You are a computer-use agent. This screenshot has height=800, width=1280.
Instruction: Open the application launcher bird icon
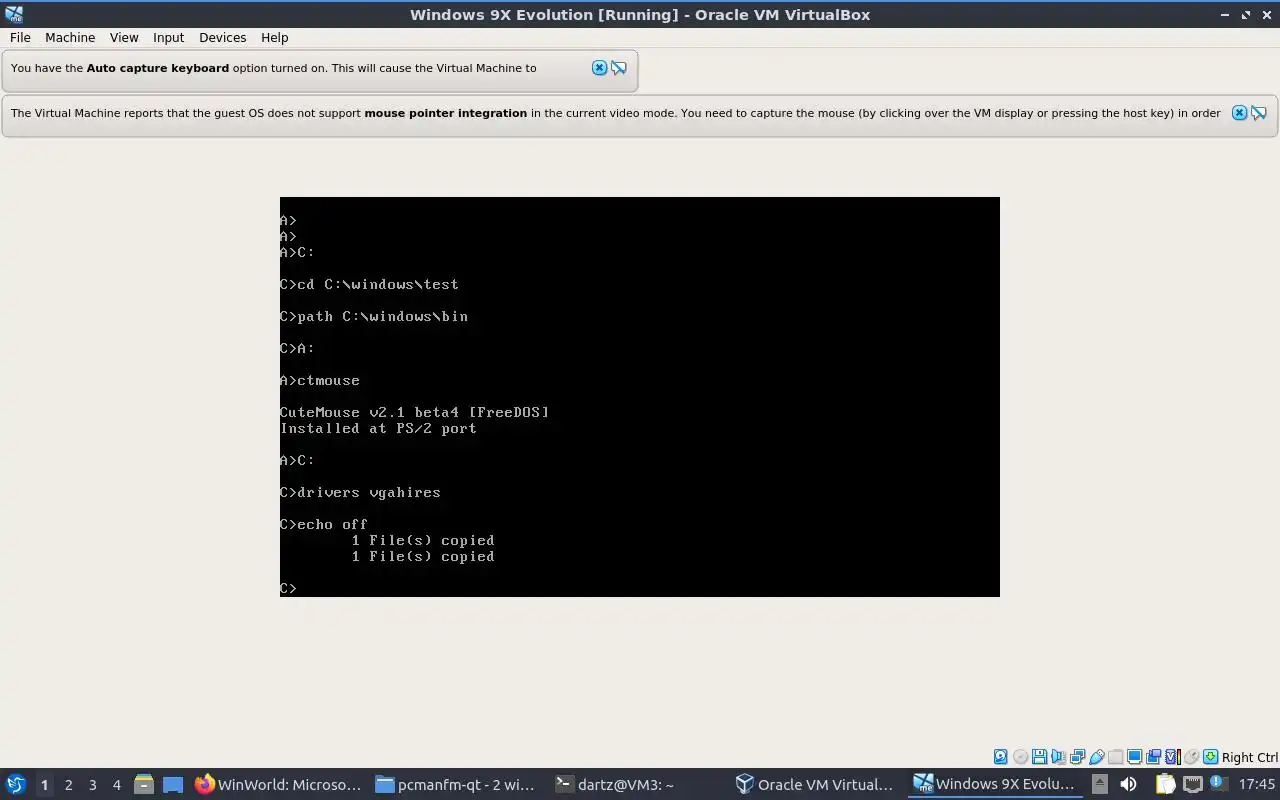click(x=16, y=784)
